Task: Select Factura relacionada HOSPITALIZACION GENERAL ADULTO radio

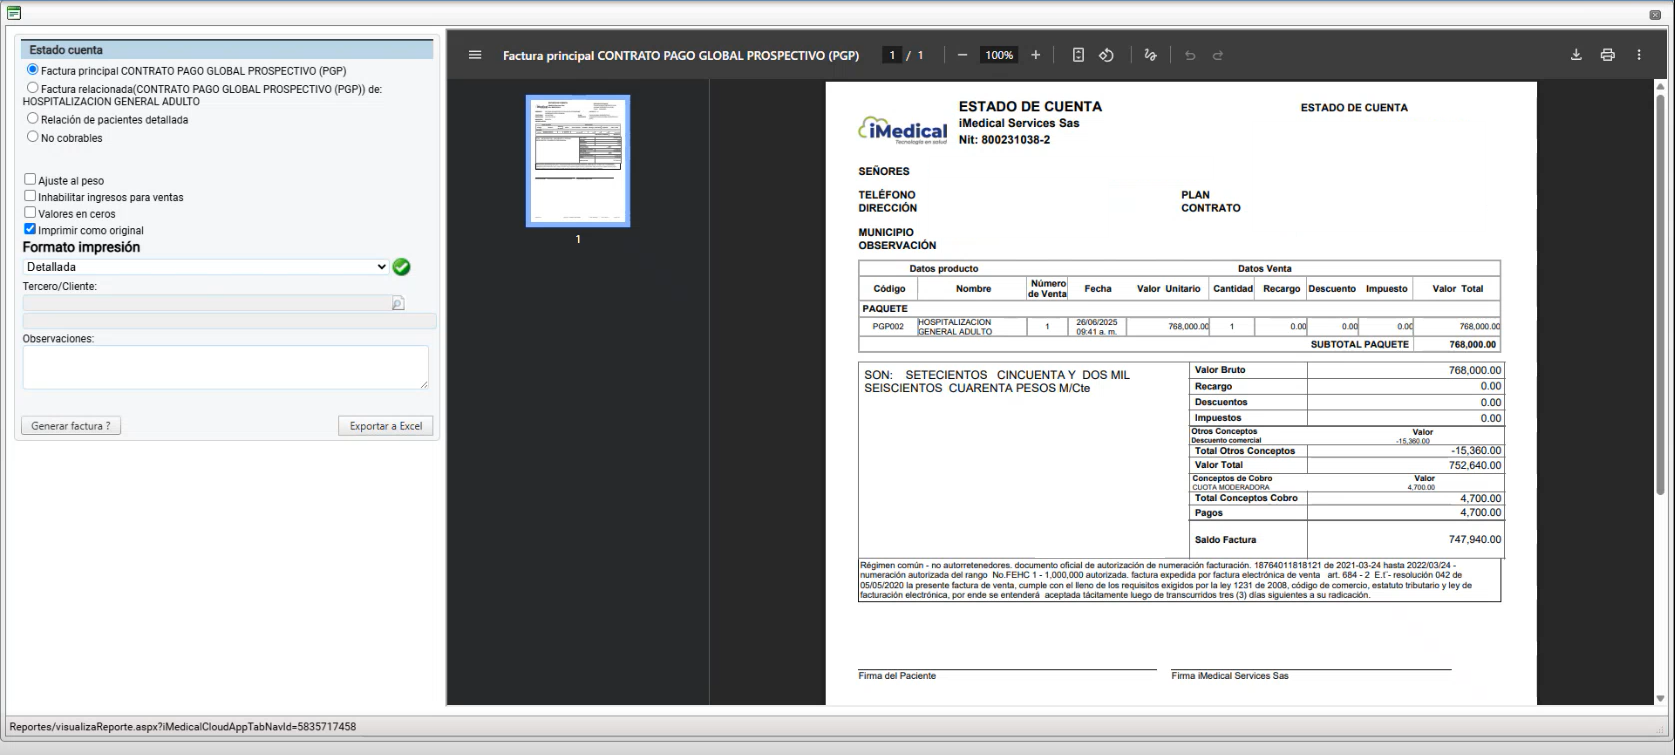Action: pyautogui.click(x=33, y=88)
